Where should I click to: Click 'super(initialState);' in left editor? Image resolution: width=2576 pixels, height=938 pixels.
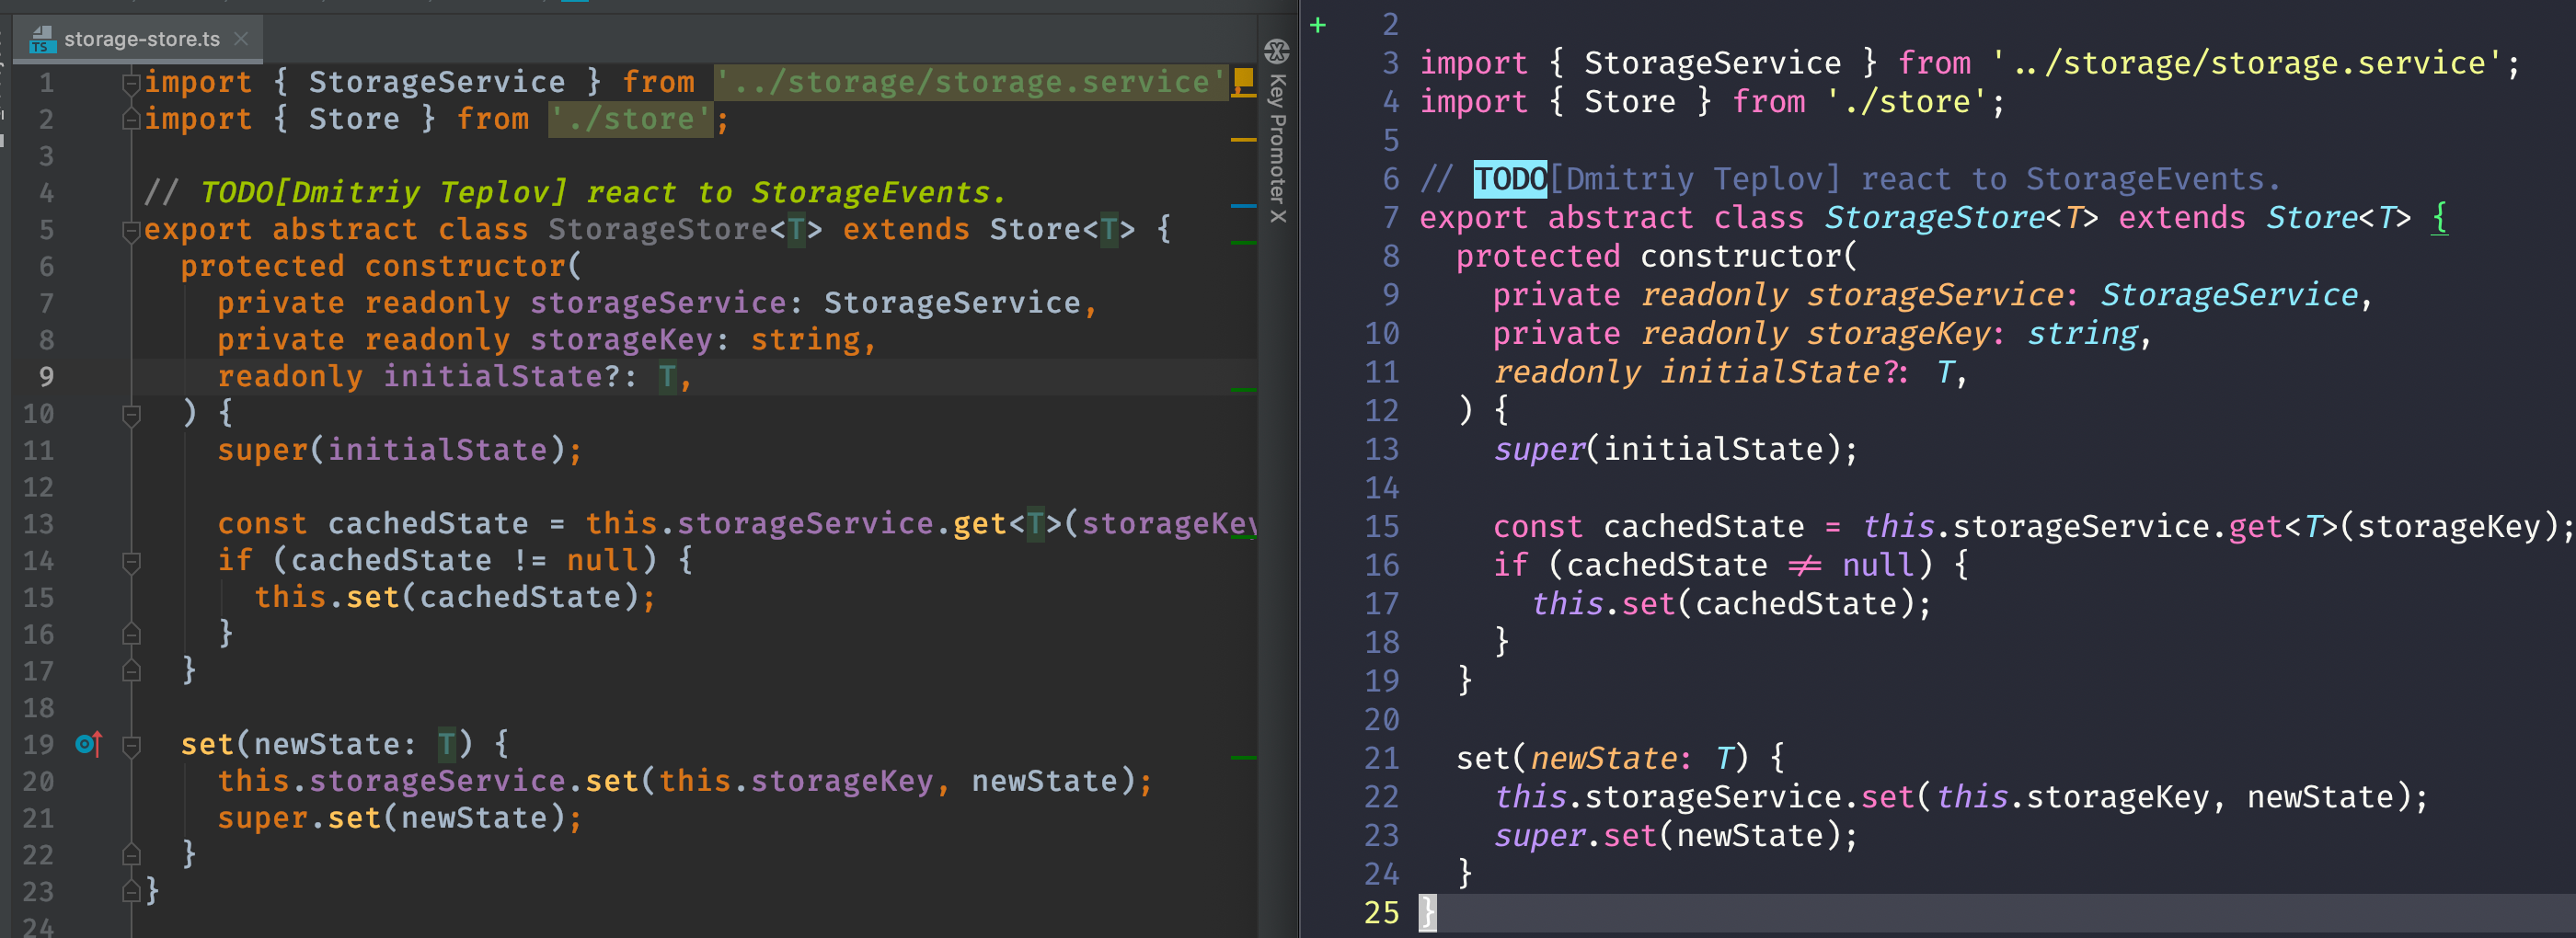click(400, 450)
